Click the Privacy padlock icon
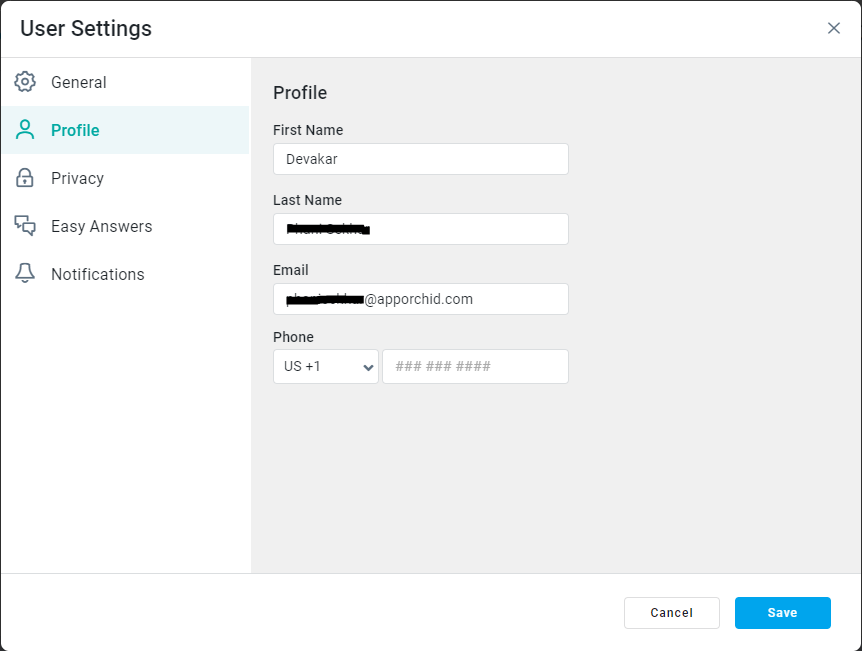Screen dimensions: 862x651 click(25, 178)
